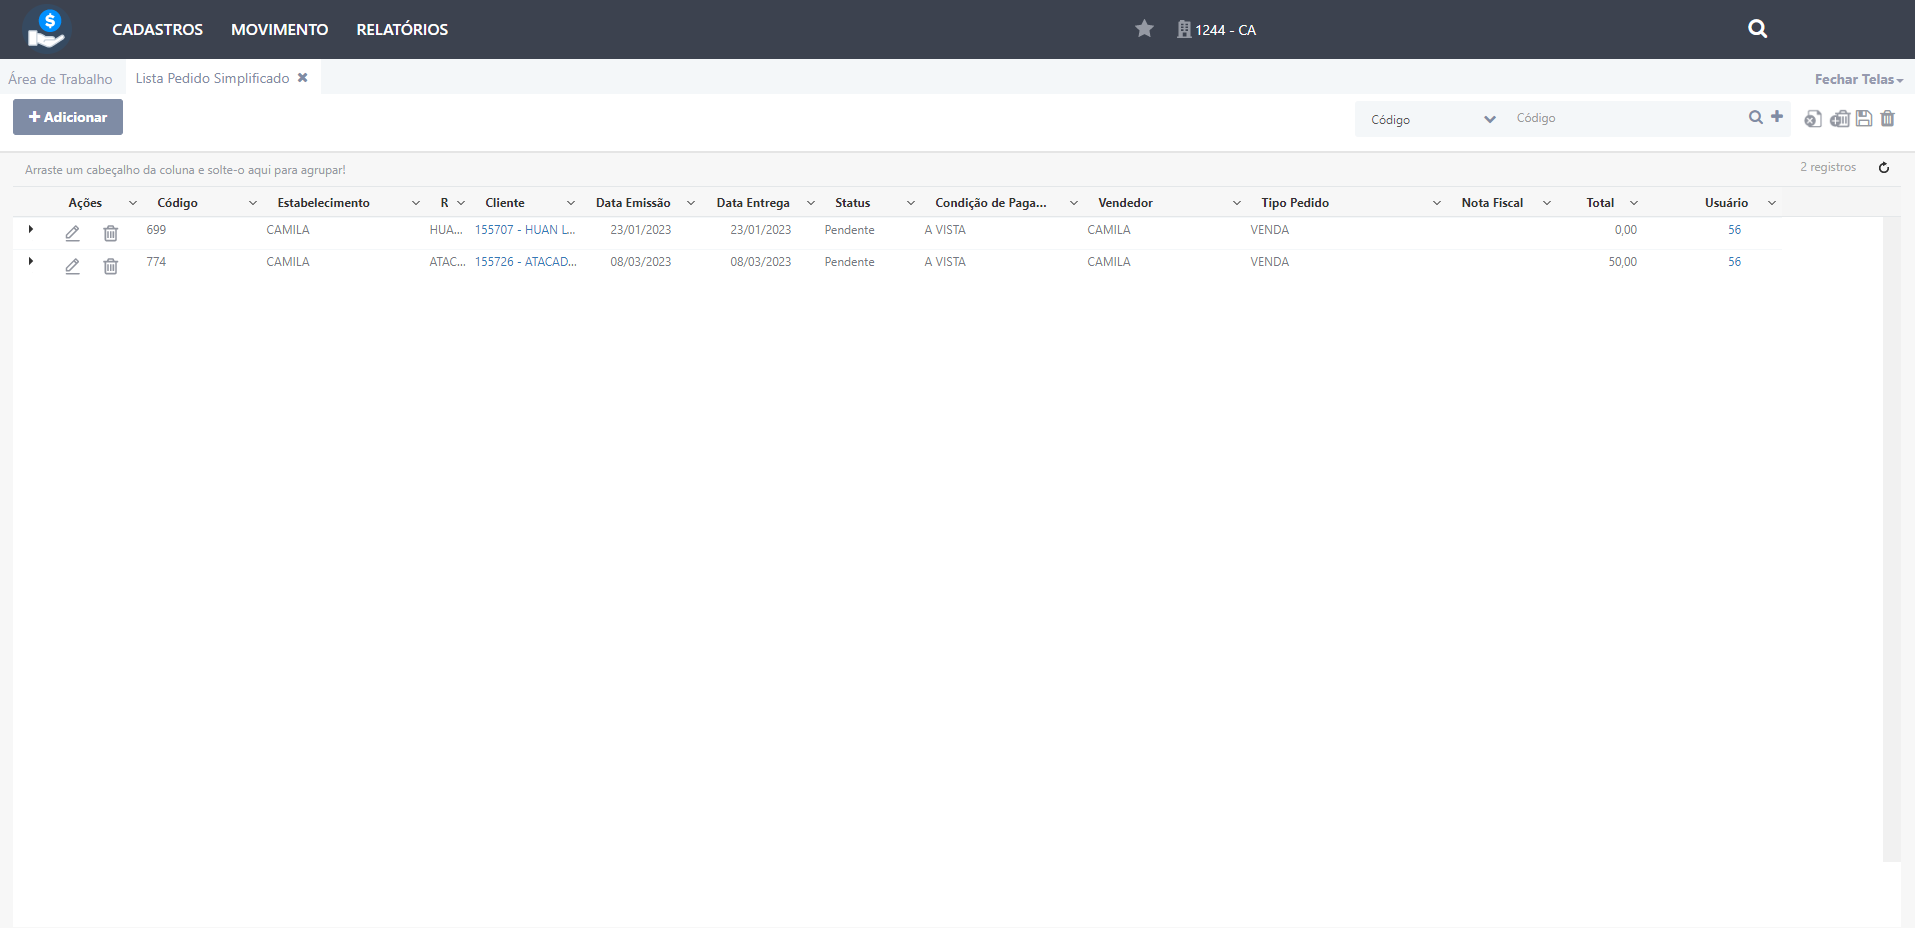Expand row details for order 699

click(x=31, y=230)
